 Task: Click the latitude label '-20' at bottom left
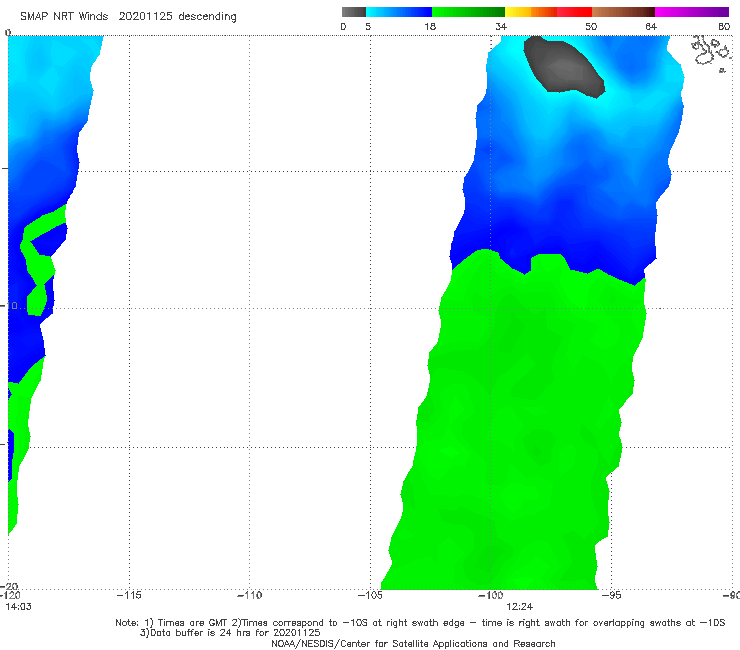9,586
